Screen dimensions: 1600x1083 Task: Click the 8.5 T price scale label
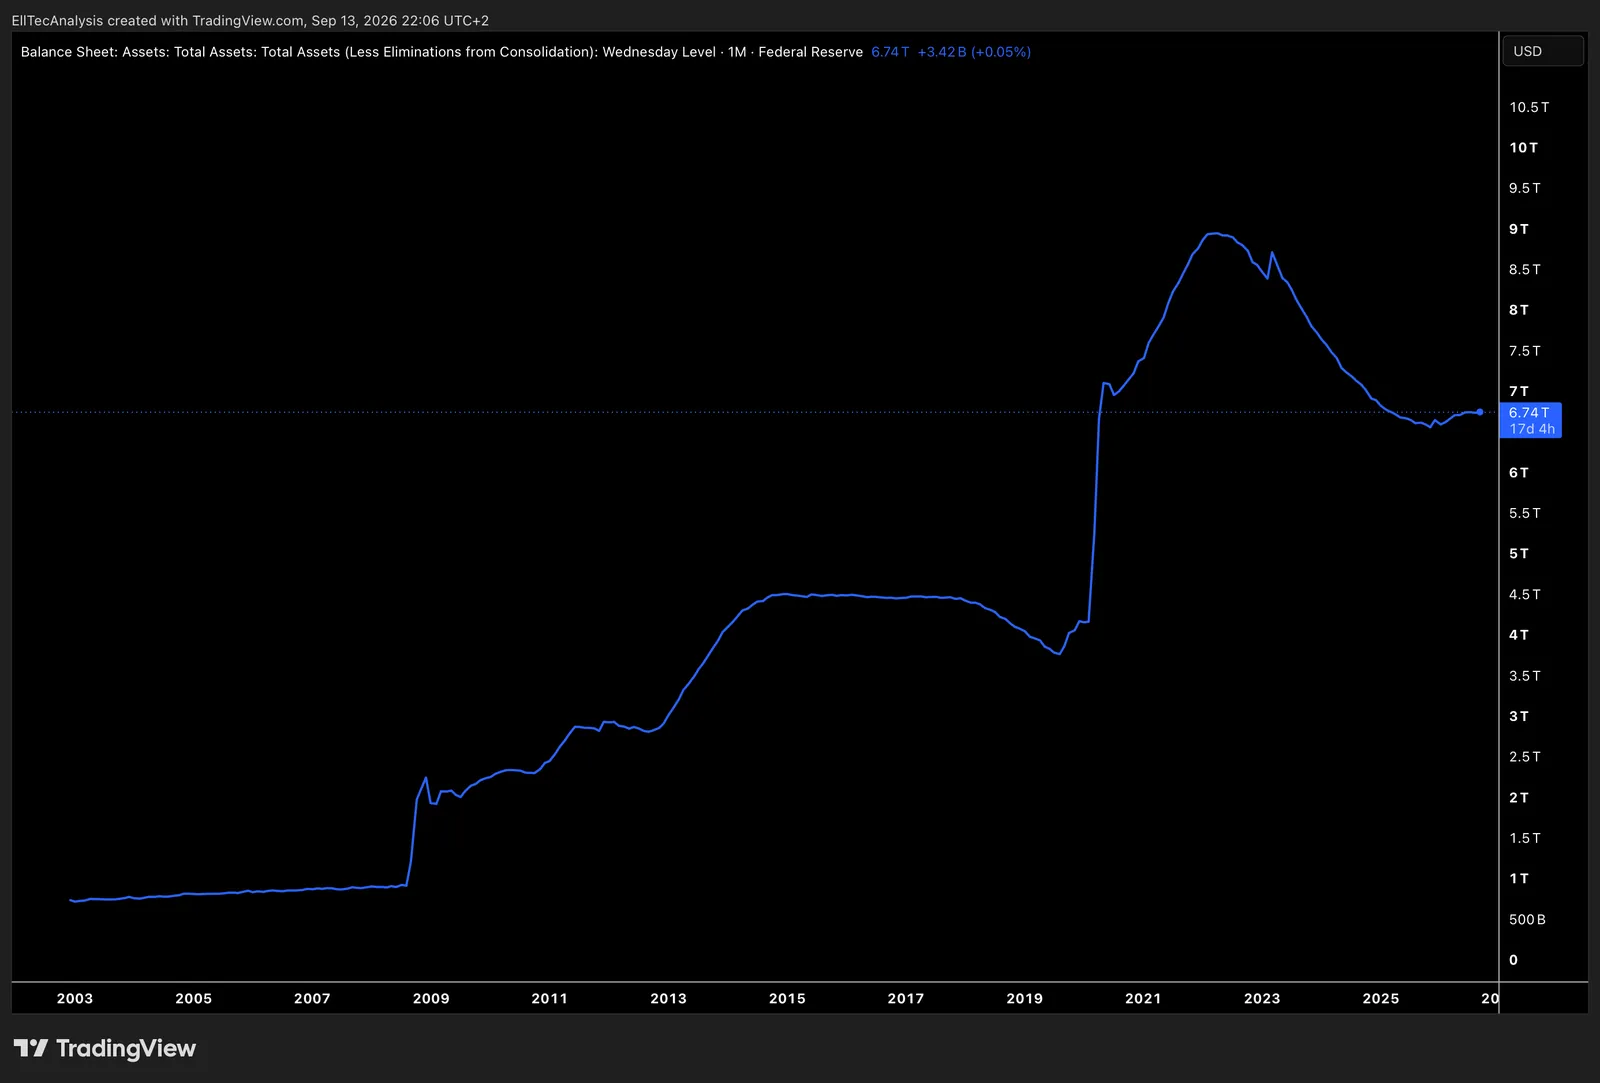pyautogui.click(x=1525, y=270)
